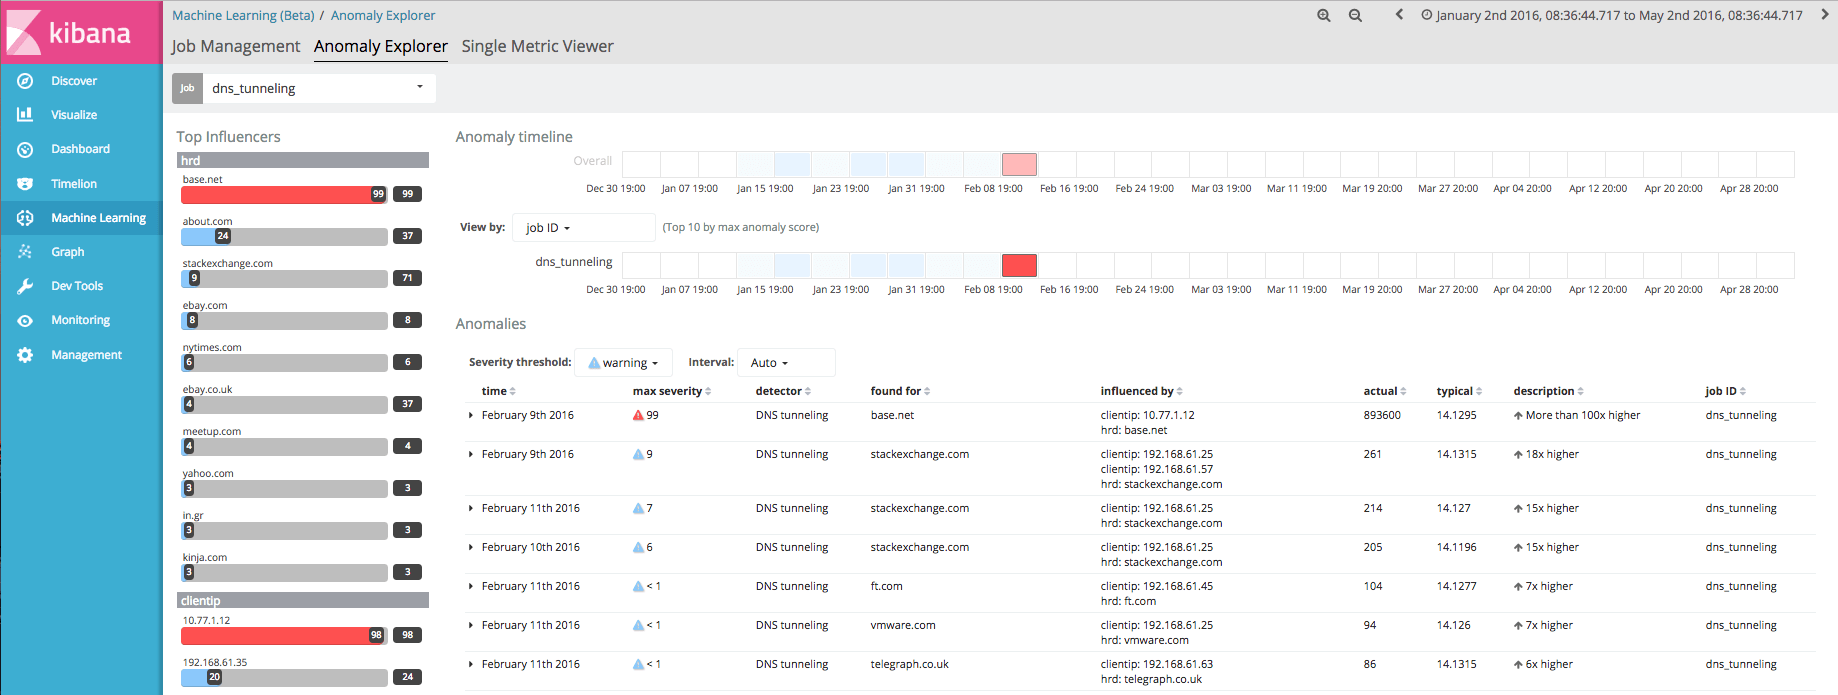This screenshot has height=695, width=1838.
Task: Sort table by found for column
Action: coord(900,391)
